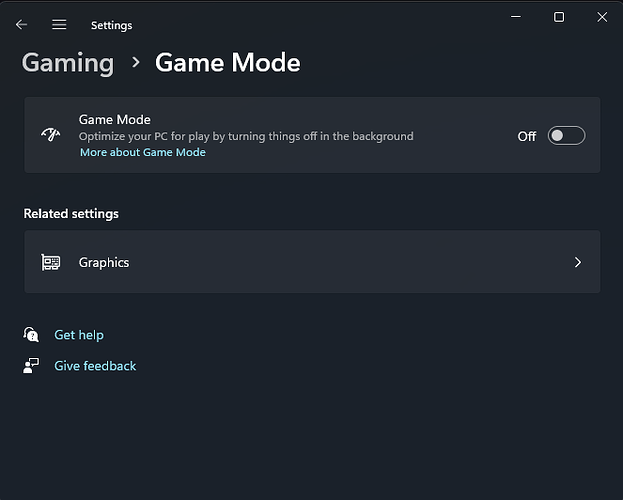Click the Off label beside the switch

click(527, 136)
